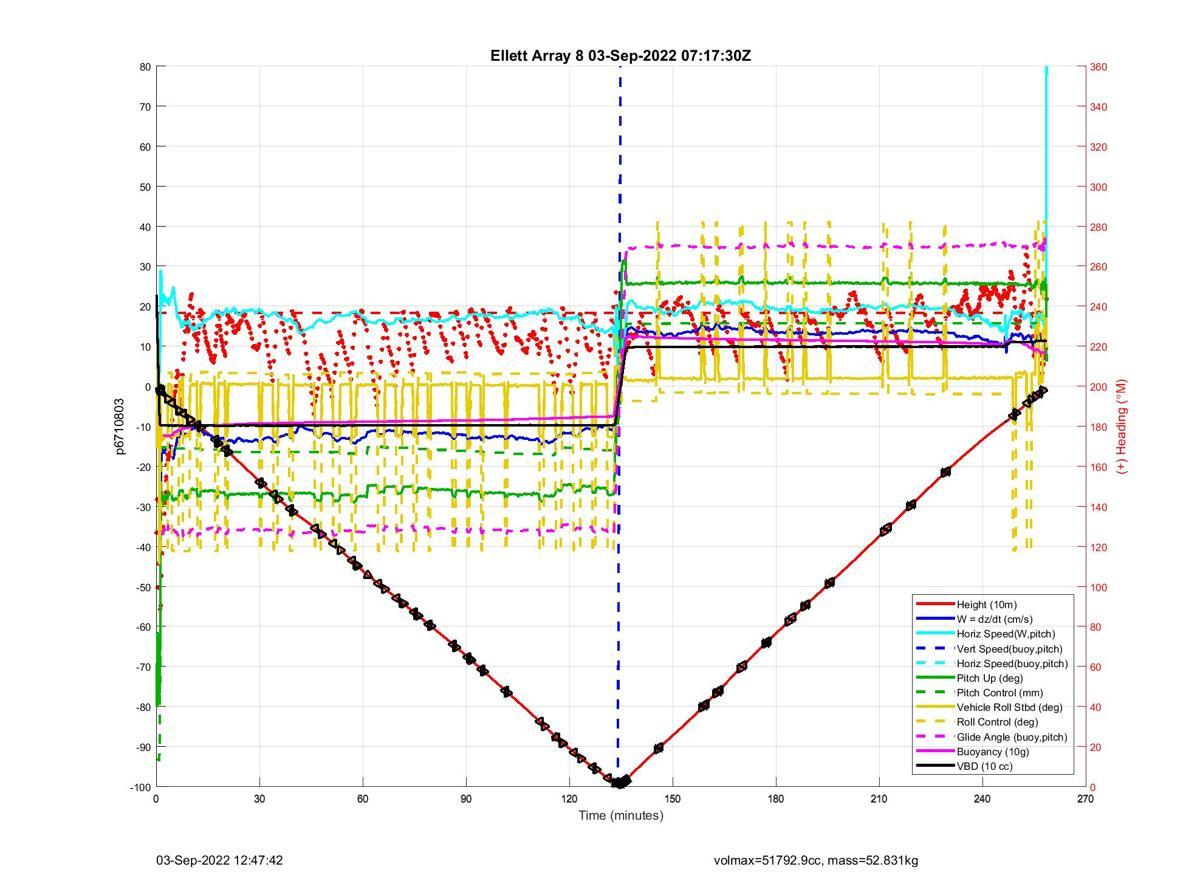Click the red line sample for Height
The image size is (1200, 885).
coord(934,604)
